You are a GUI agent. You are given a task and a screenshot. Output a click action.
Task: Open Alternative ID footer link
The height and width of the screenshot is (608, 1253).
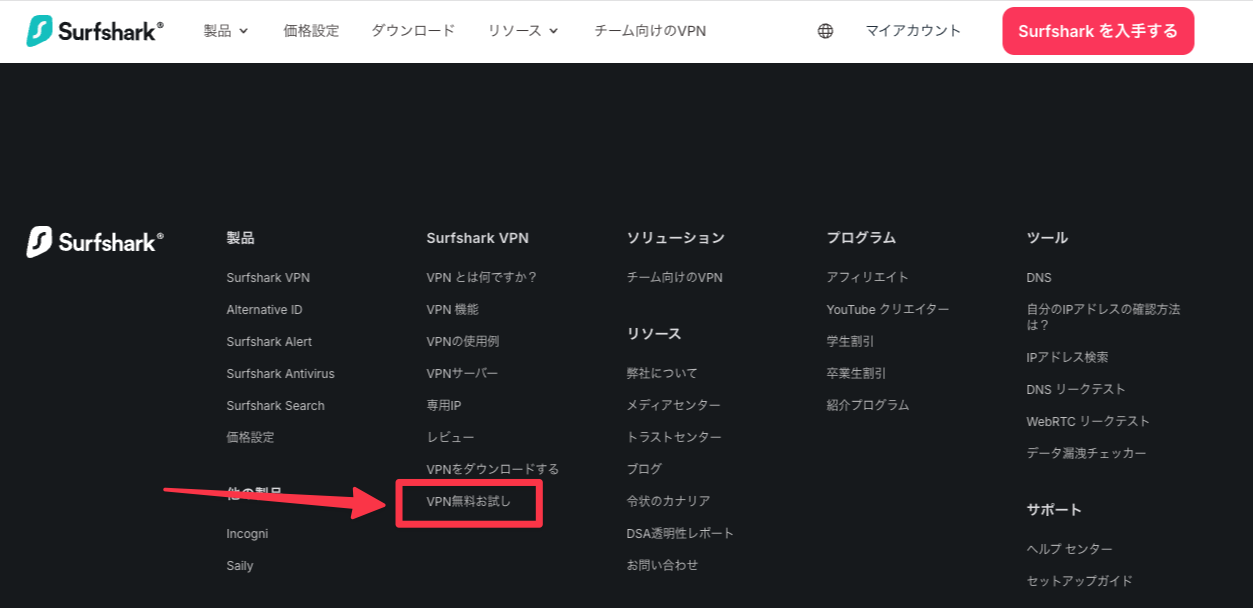[264, 310]
